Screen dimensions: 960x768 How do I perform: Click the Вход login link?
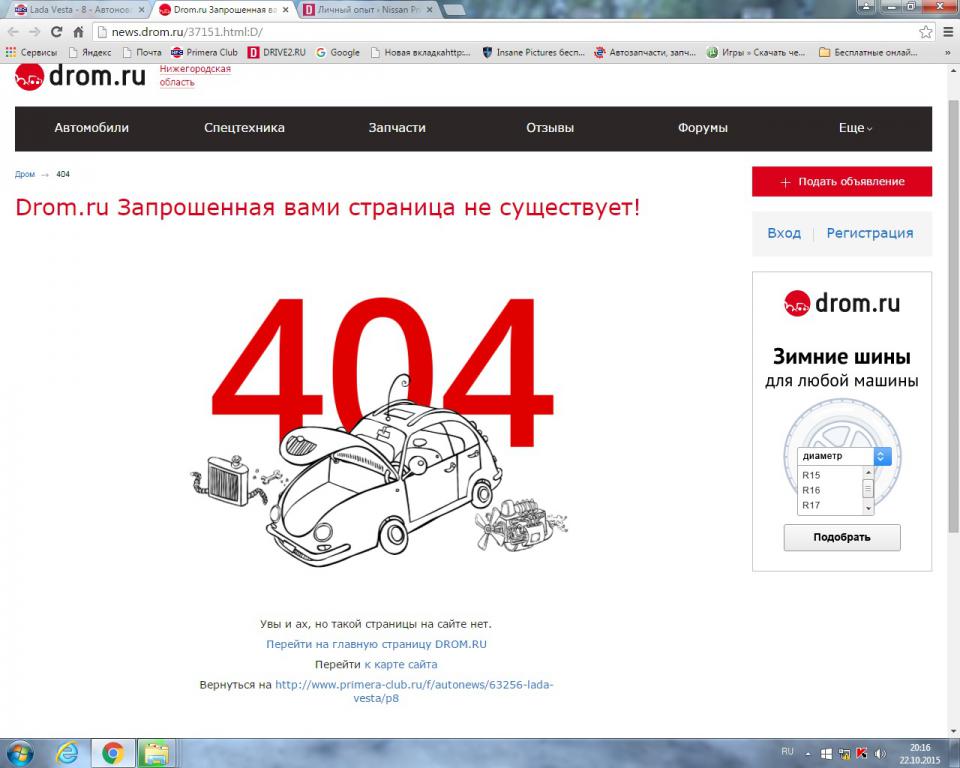coord(784,233)
